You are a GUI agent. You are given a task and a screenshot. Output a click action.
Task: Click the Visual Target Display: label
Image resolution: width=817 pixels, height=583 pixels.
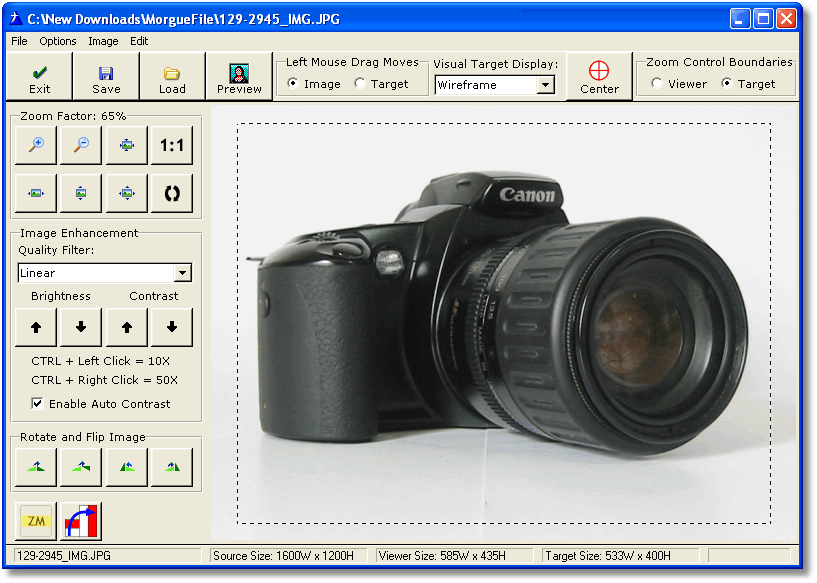coord(496,64)
